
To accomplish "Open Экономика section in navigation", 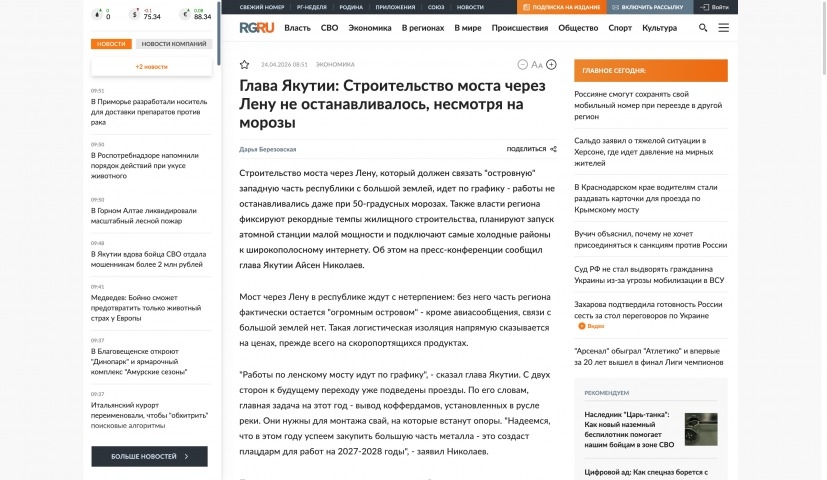I will 370,28.
